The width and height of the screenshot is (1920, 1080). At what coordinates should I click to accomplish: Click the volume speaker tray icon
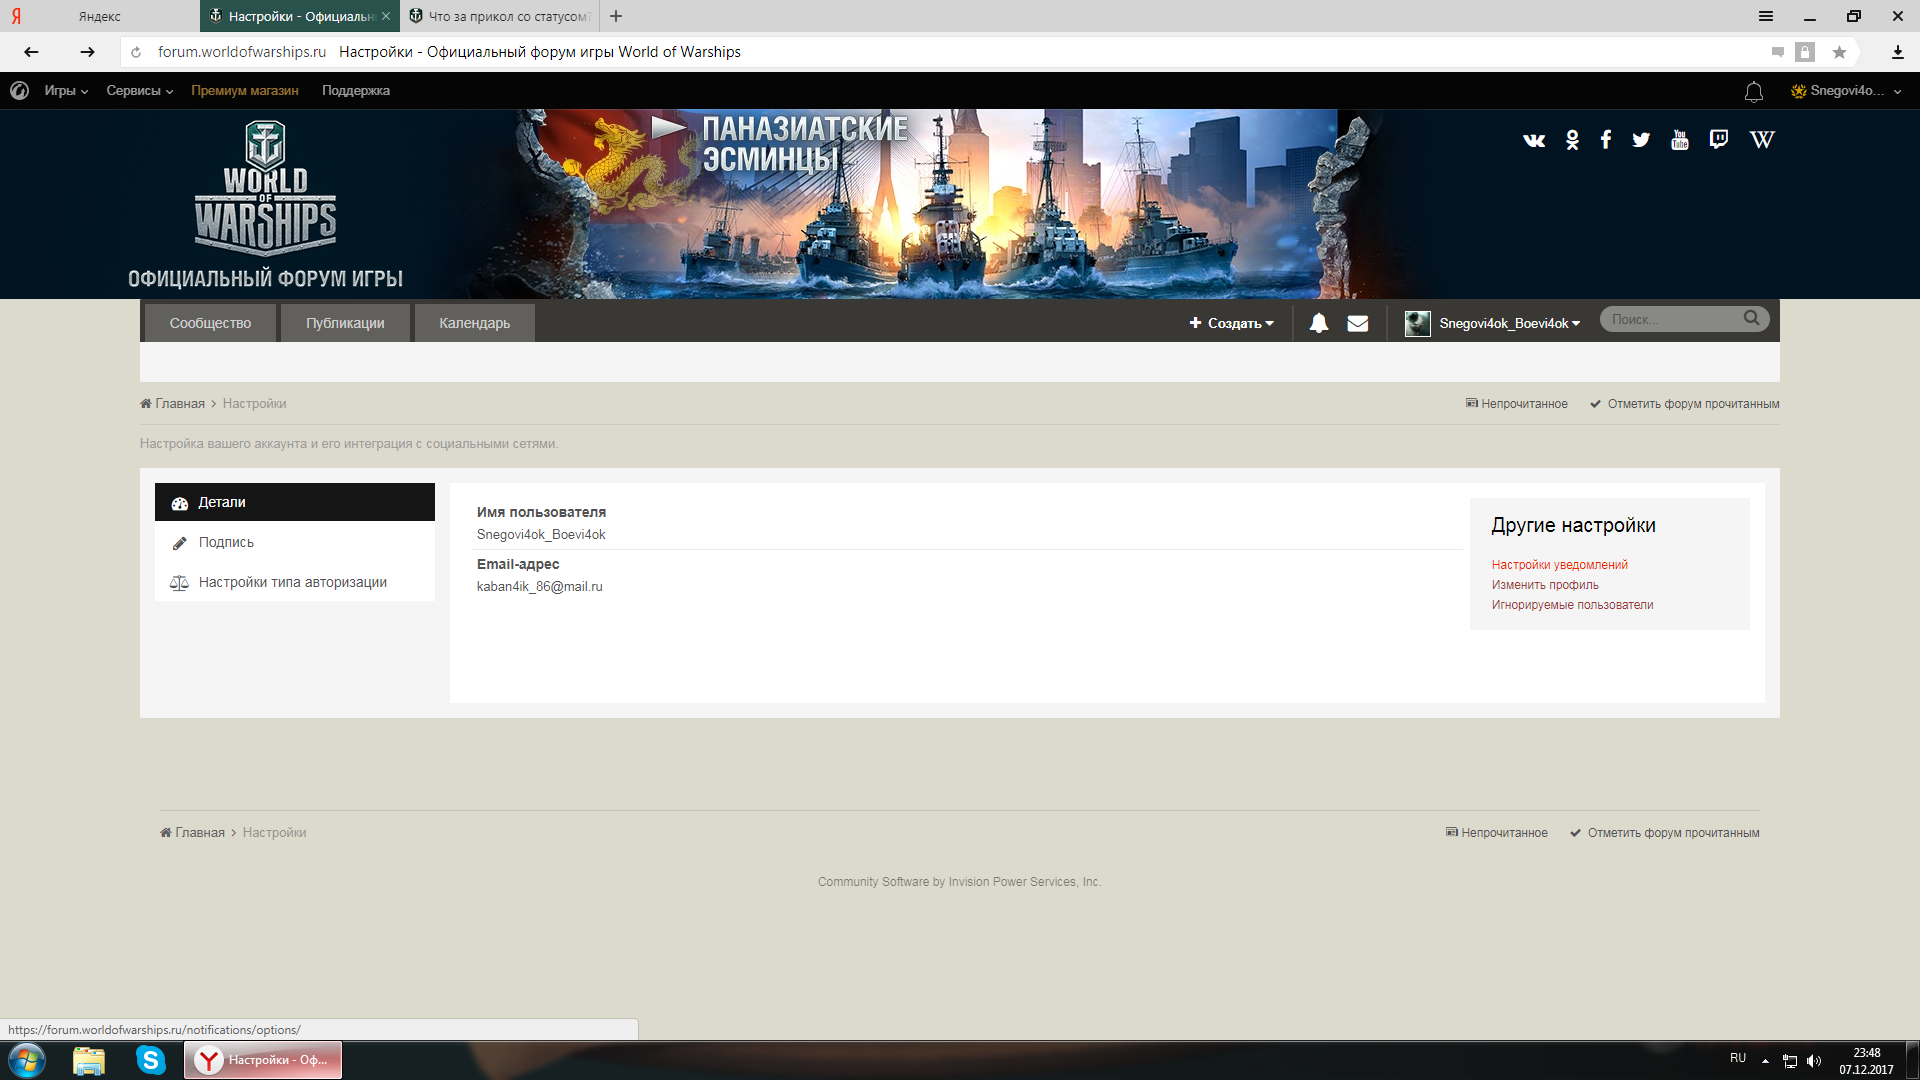point(1814,1061)
